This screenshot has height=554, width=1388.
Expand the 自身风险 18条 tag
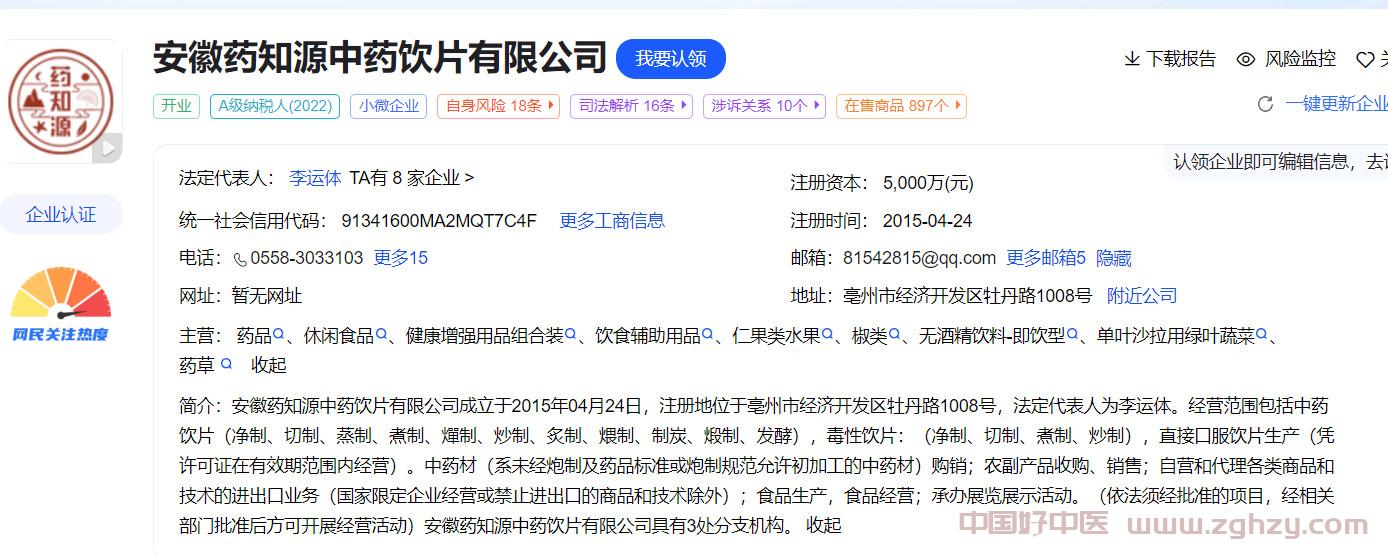[x=499, y=105]
